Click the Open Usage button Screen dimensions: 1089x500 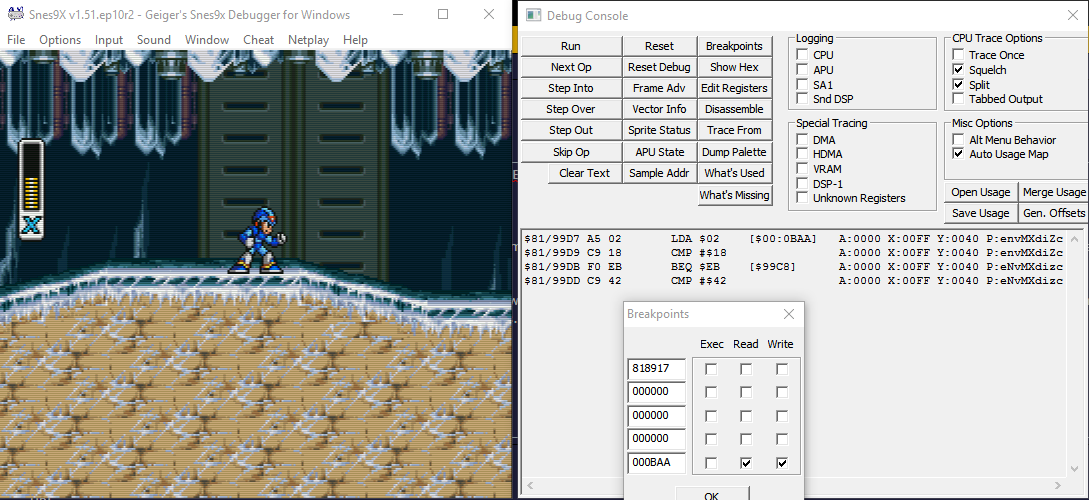pos(981,192)
